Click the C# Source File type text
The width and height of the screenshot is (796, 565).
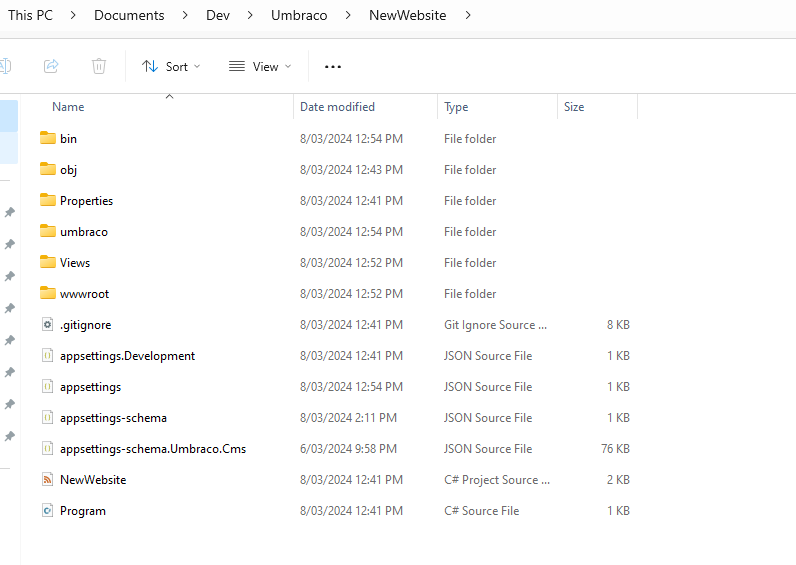(x=481, y=510)
